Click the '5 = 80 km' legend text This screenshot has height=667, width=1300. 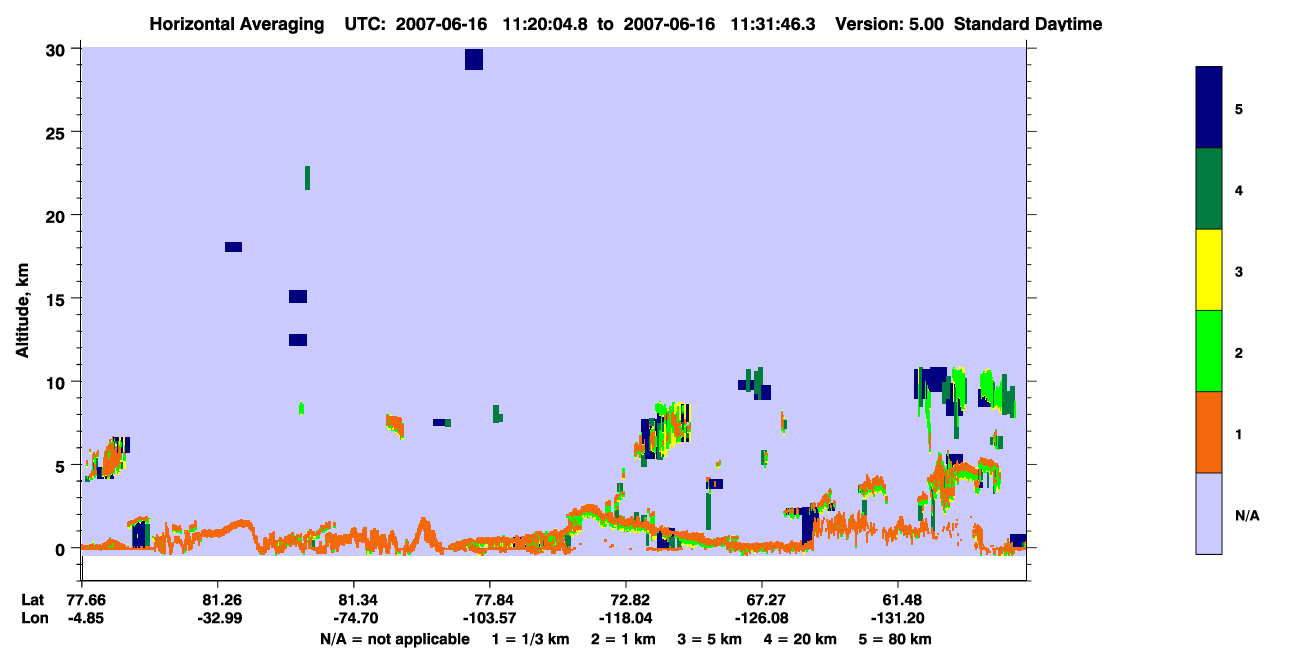(x=896, y=639)
